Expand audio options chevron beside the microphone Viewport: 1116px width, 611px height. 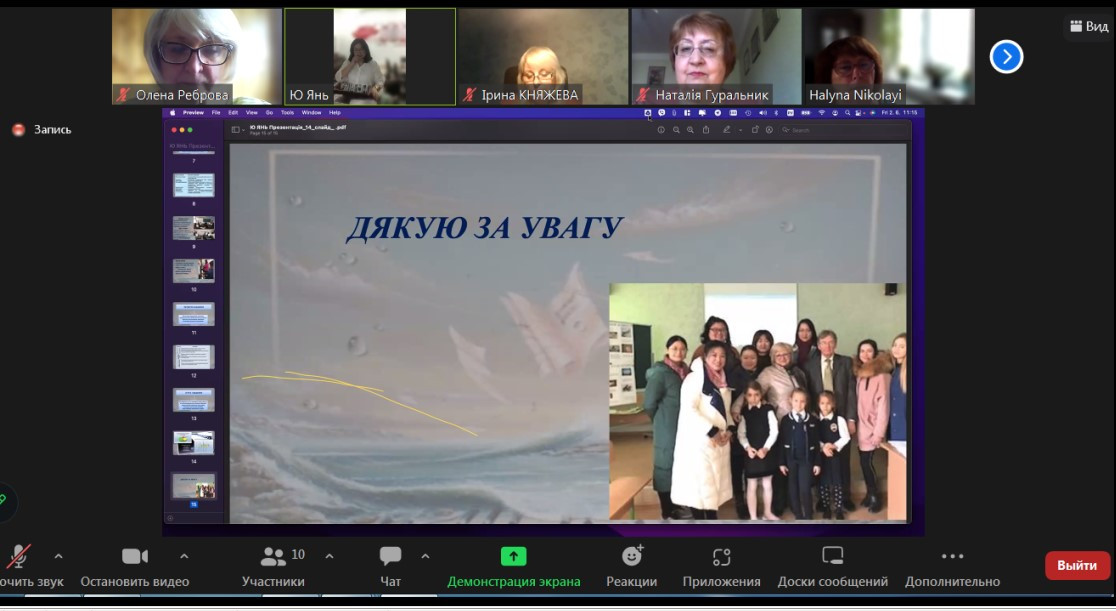pos(58,556)
